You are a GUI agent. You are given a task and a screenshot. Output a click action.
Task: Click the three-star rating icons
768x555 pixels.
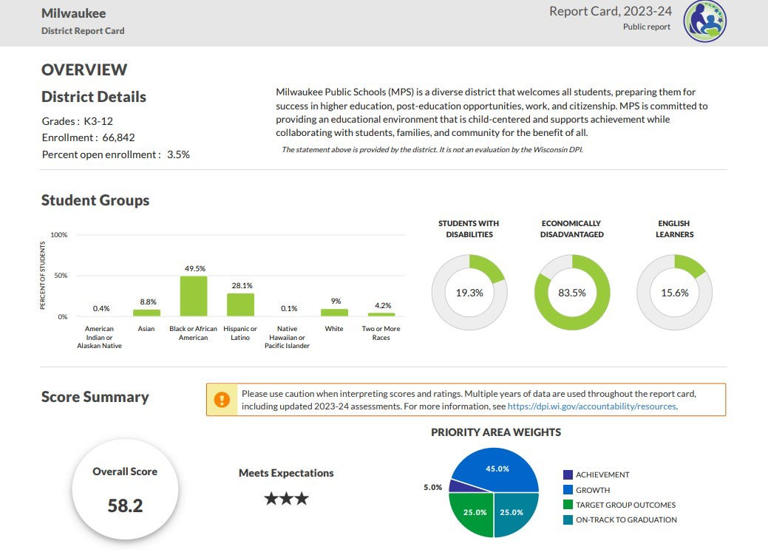pyautogui.click(x=287, y=499)
